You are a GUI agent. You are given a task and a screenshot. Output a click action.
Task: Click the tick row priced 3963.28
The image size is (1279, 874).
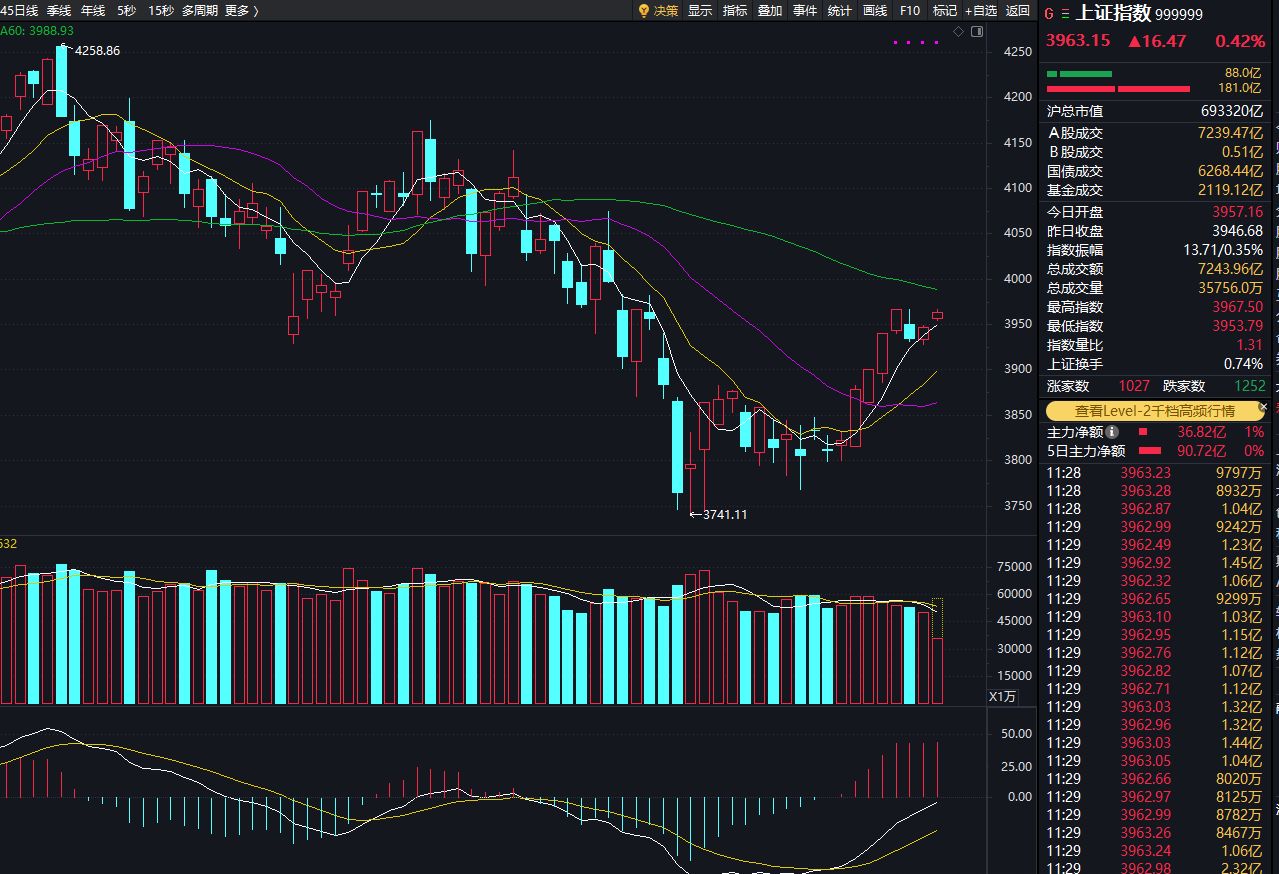pos(1154,491)
